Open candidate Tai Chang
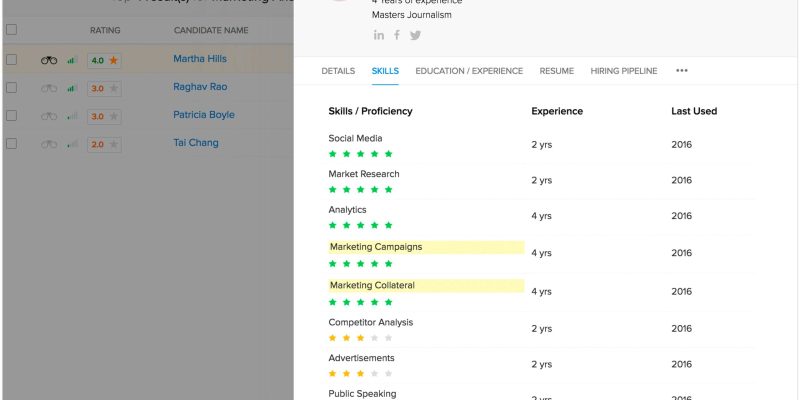 point(196,143)
